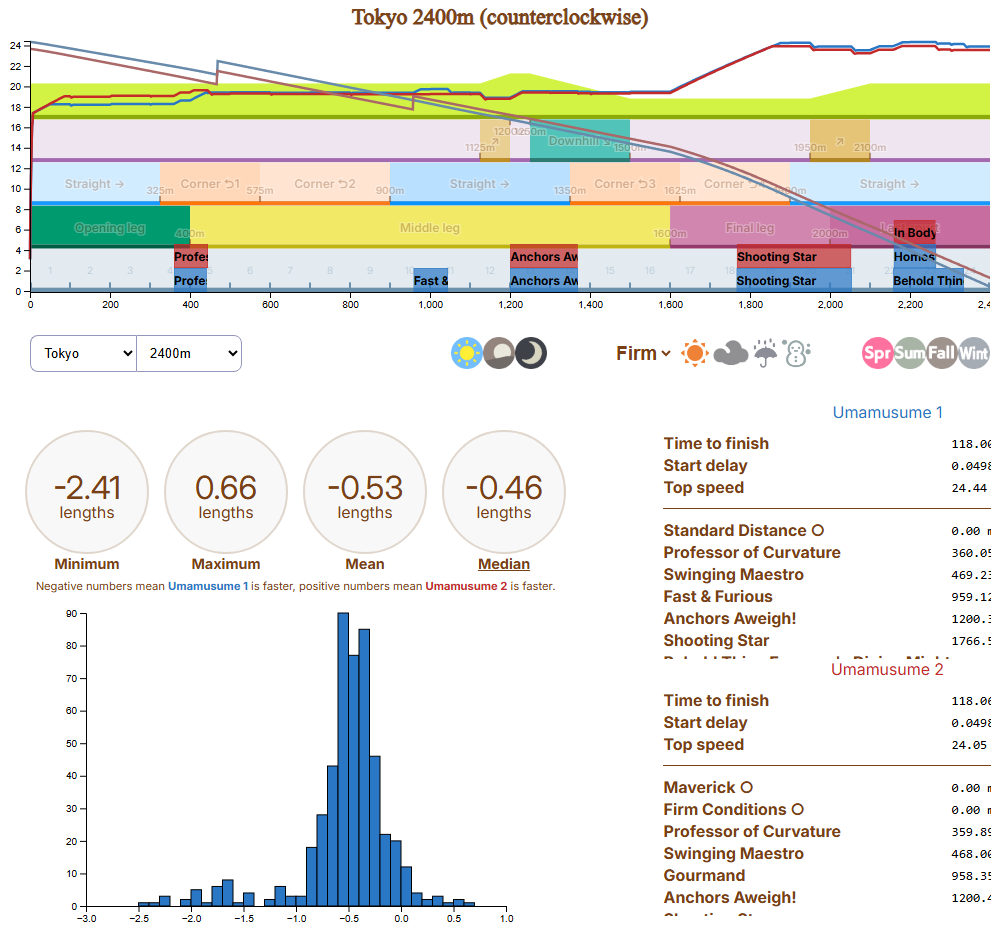The image size is (991, 946).
Task: Click the blue Fast & Furious skill marker
Action: pos(430,281)
